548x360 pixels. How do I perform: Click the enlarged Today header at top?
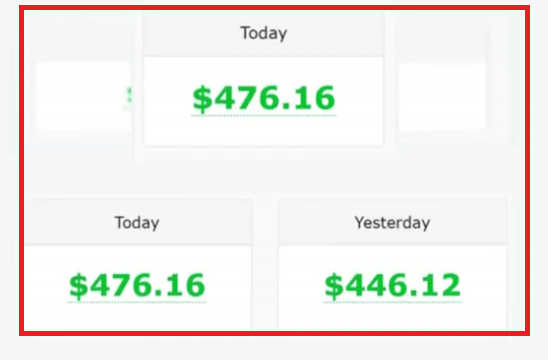(264, 34)
